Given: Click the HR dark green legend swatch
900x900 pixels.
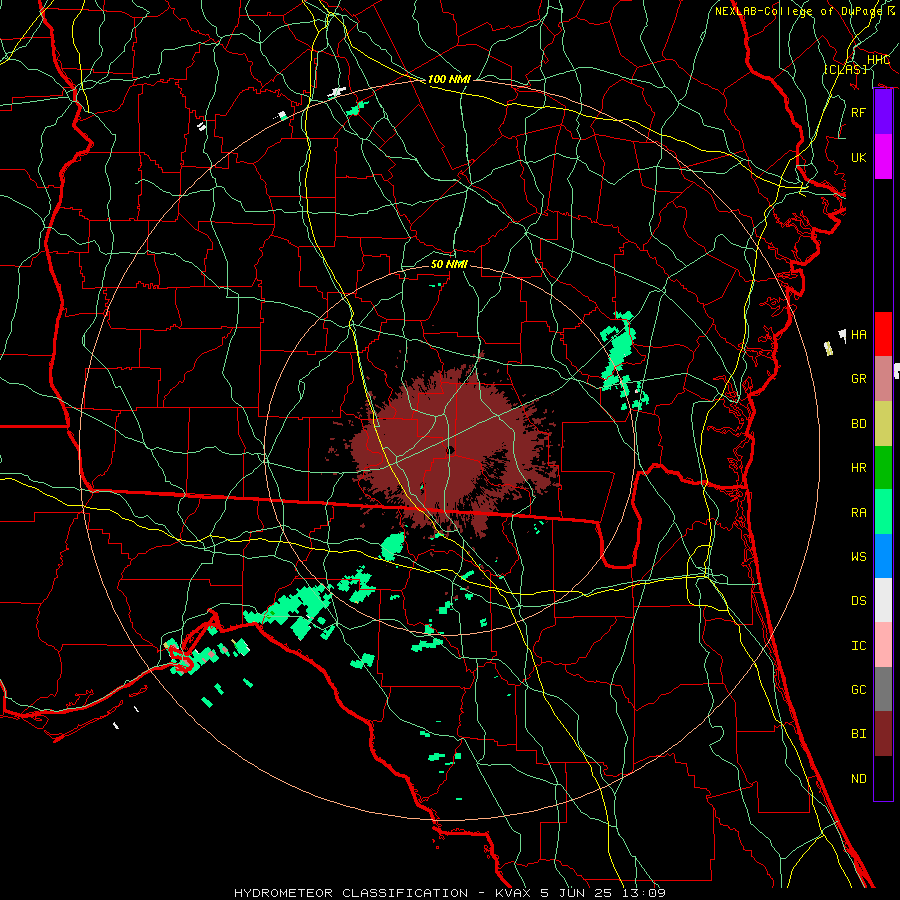Looking at the screenshot, I should pyautogui.click(x=883, y=468).
